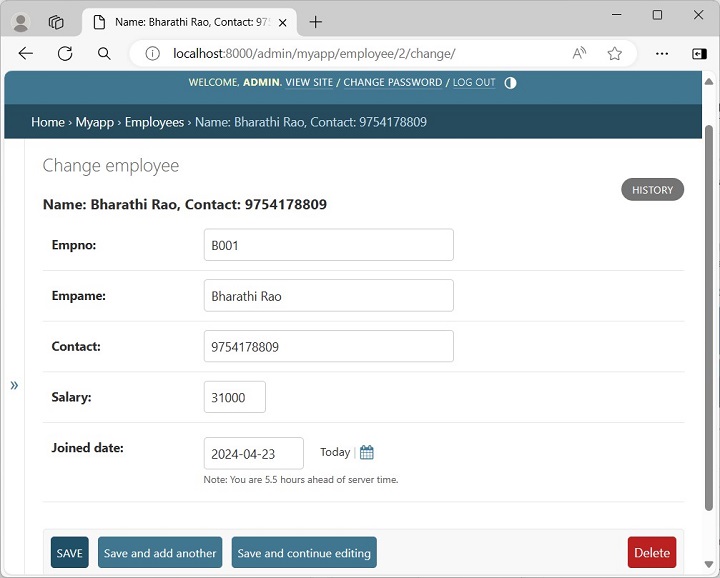Click the server time note text
The image size is (720, 578).
point(301,480)
